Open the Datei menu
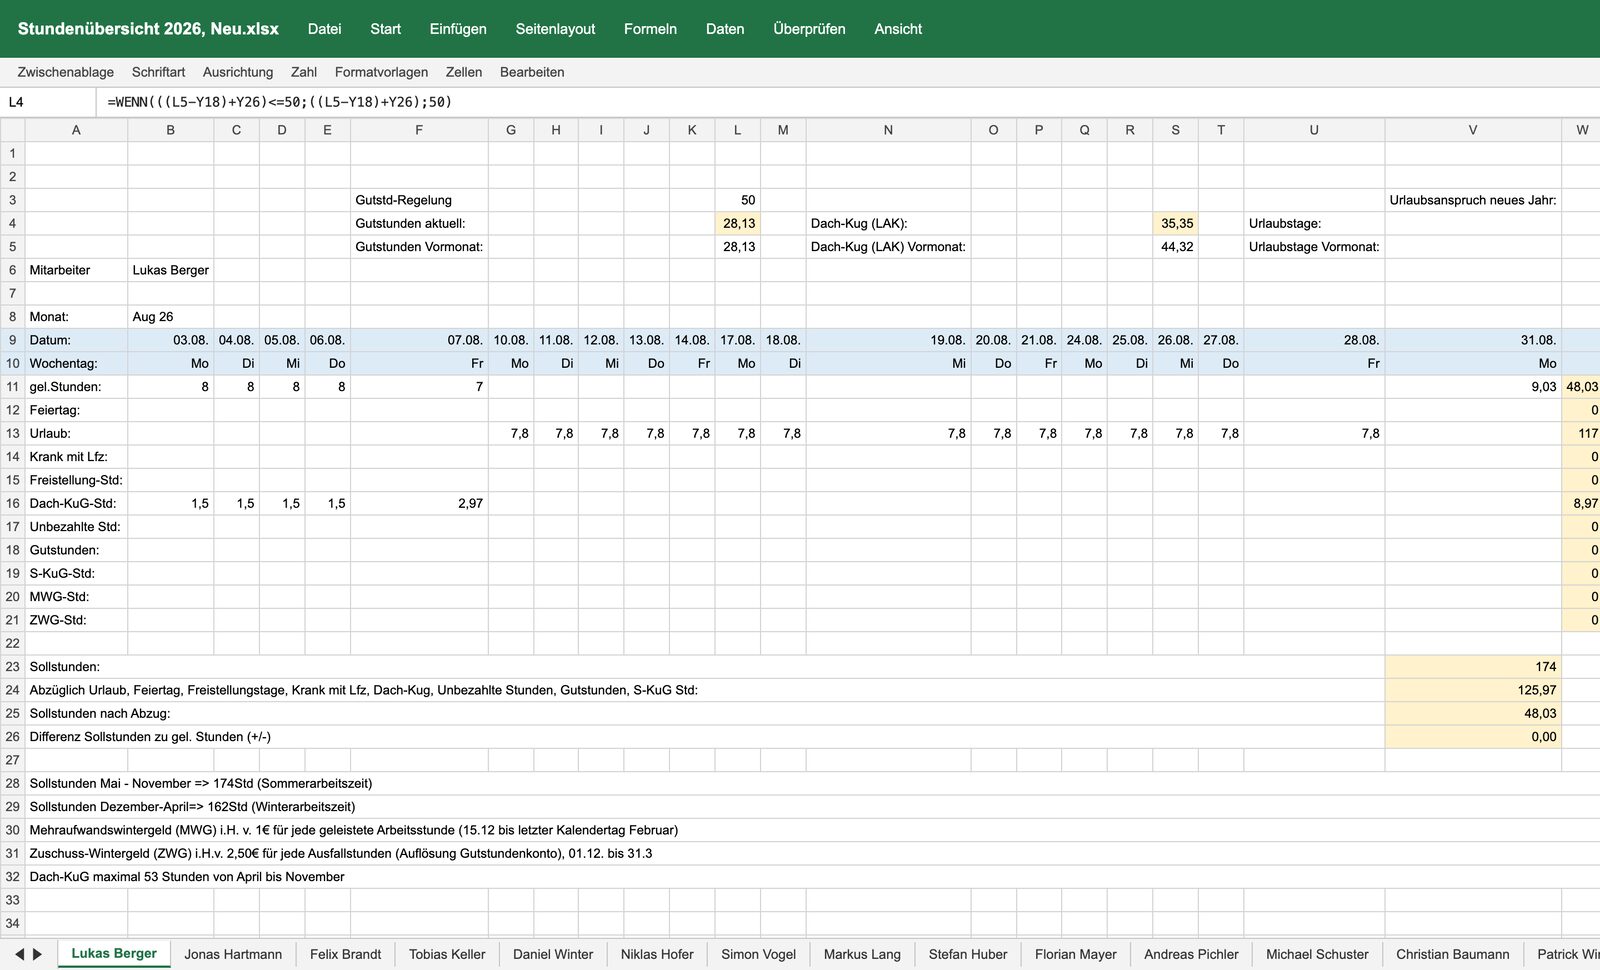Image resolution: width=1600 pixels, height=970 pixels. (x=324, y=29)
